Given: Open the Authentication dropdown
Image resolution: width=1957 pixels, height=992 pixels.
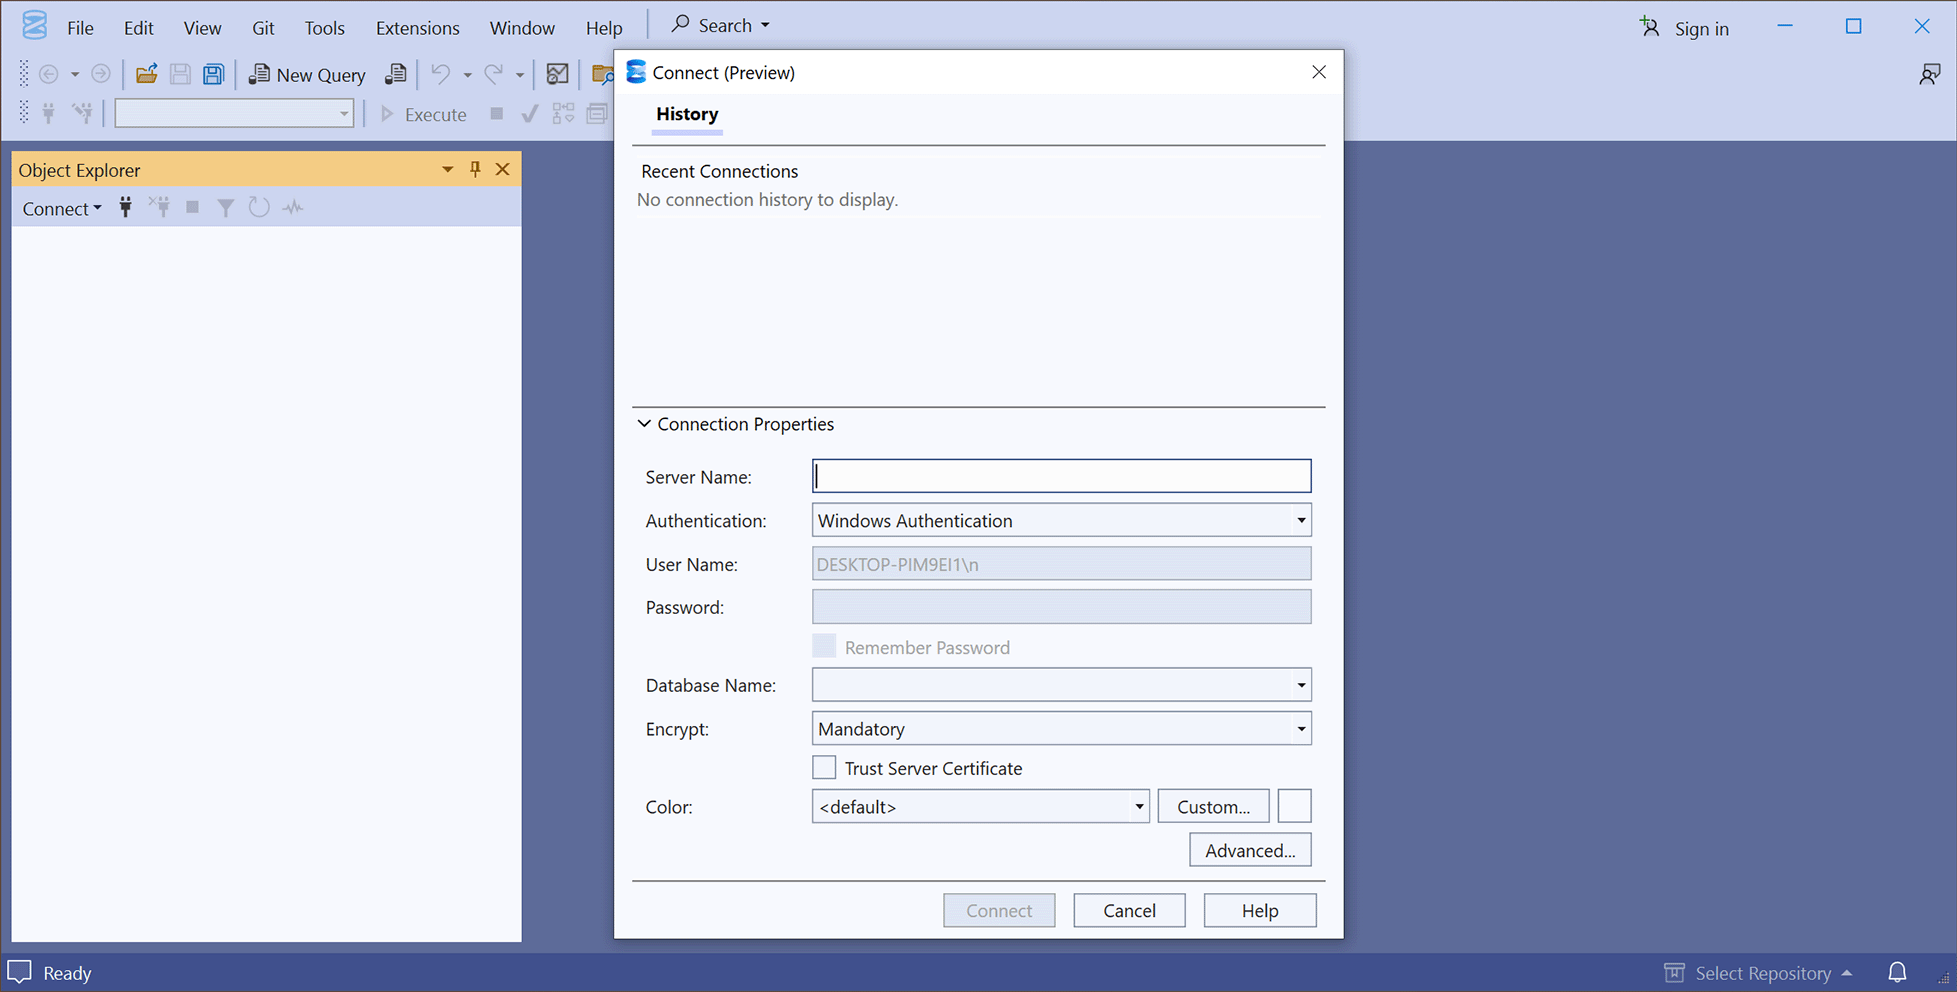Looking at the screenshot, I should click(1061, 520).
